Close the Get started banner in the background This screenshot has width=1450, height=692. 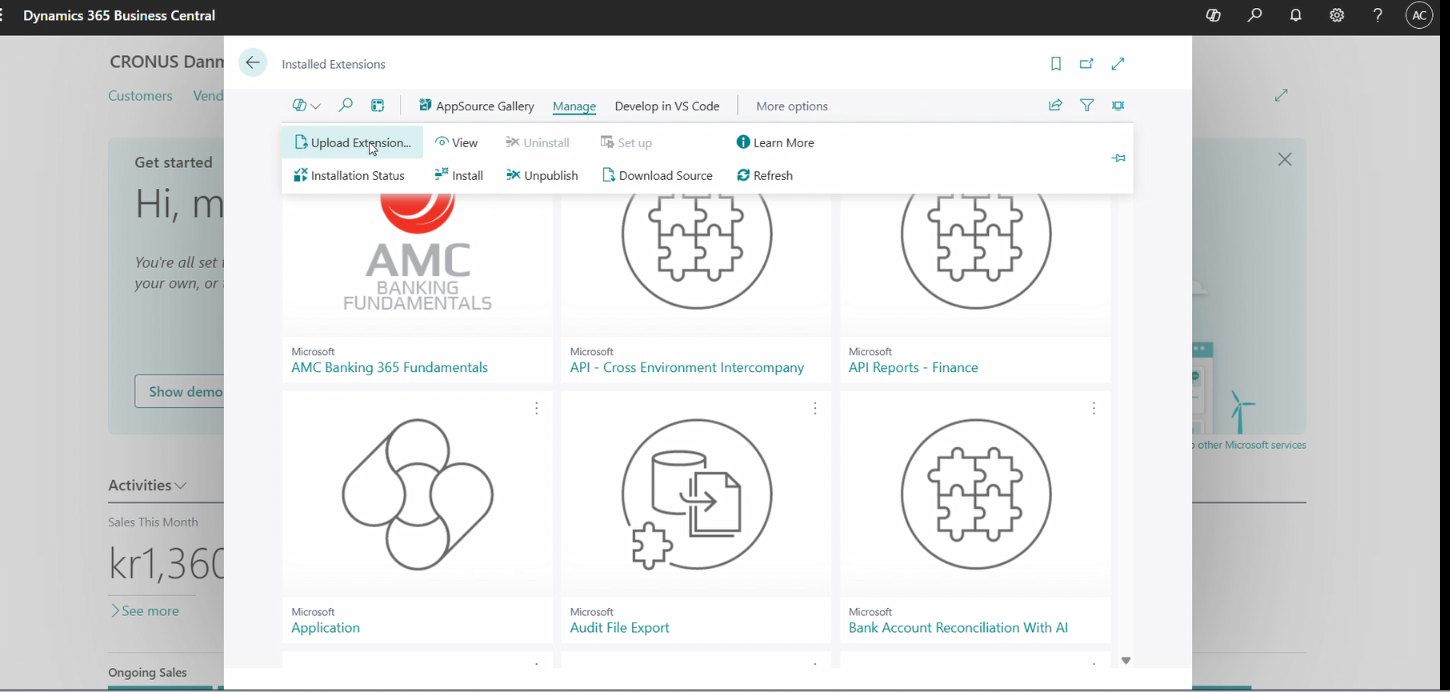coord(1285,159)
